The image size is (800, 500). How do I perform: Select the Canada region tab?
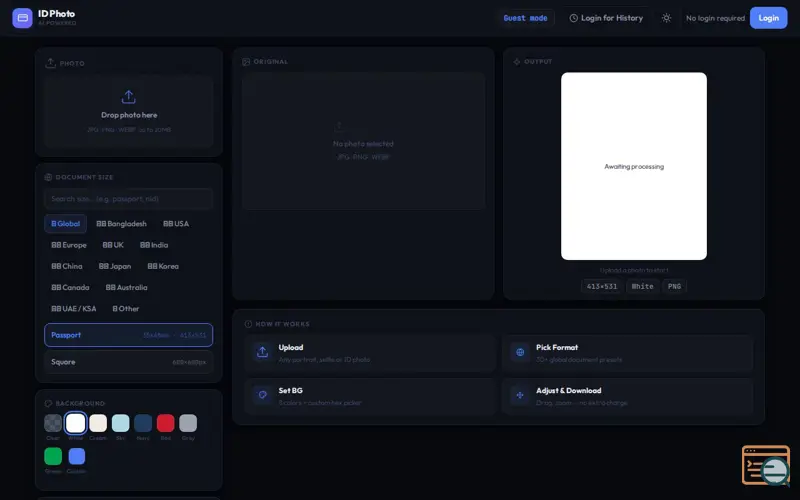click(70, 287)
